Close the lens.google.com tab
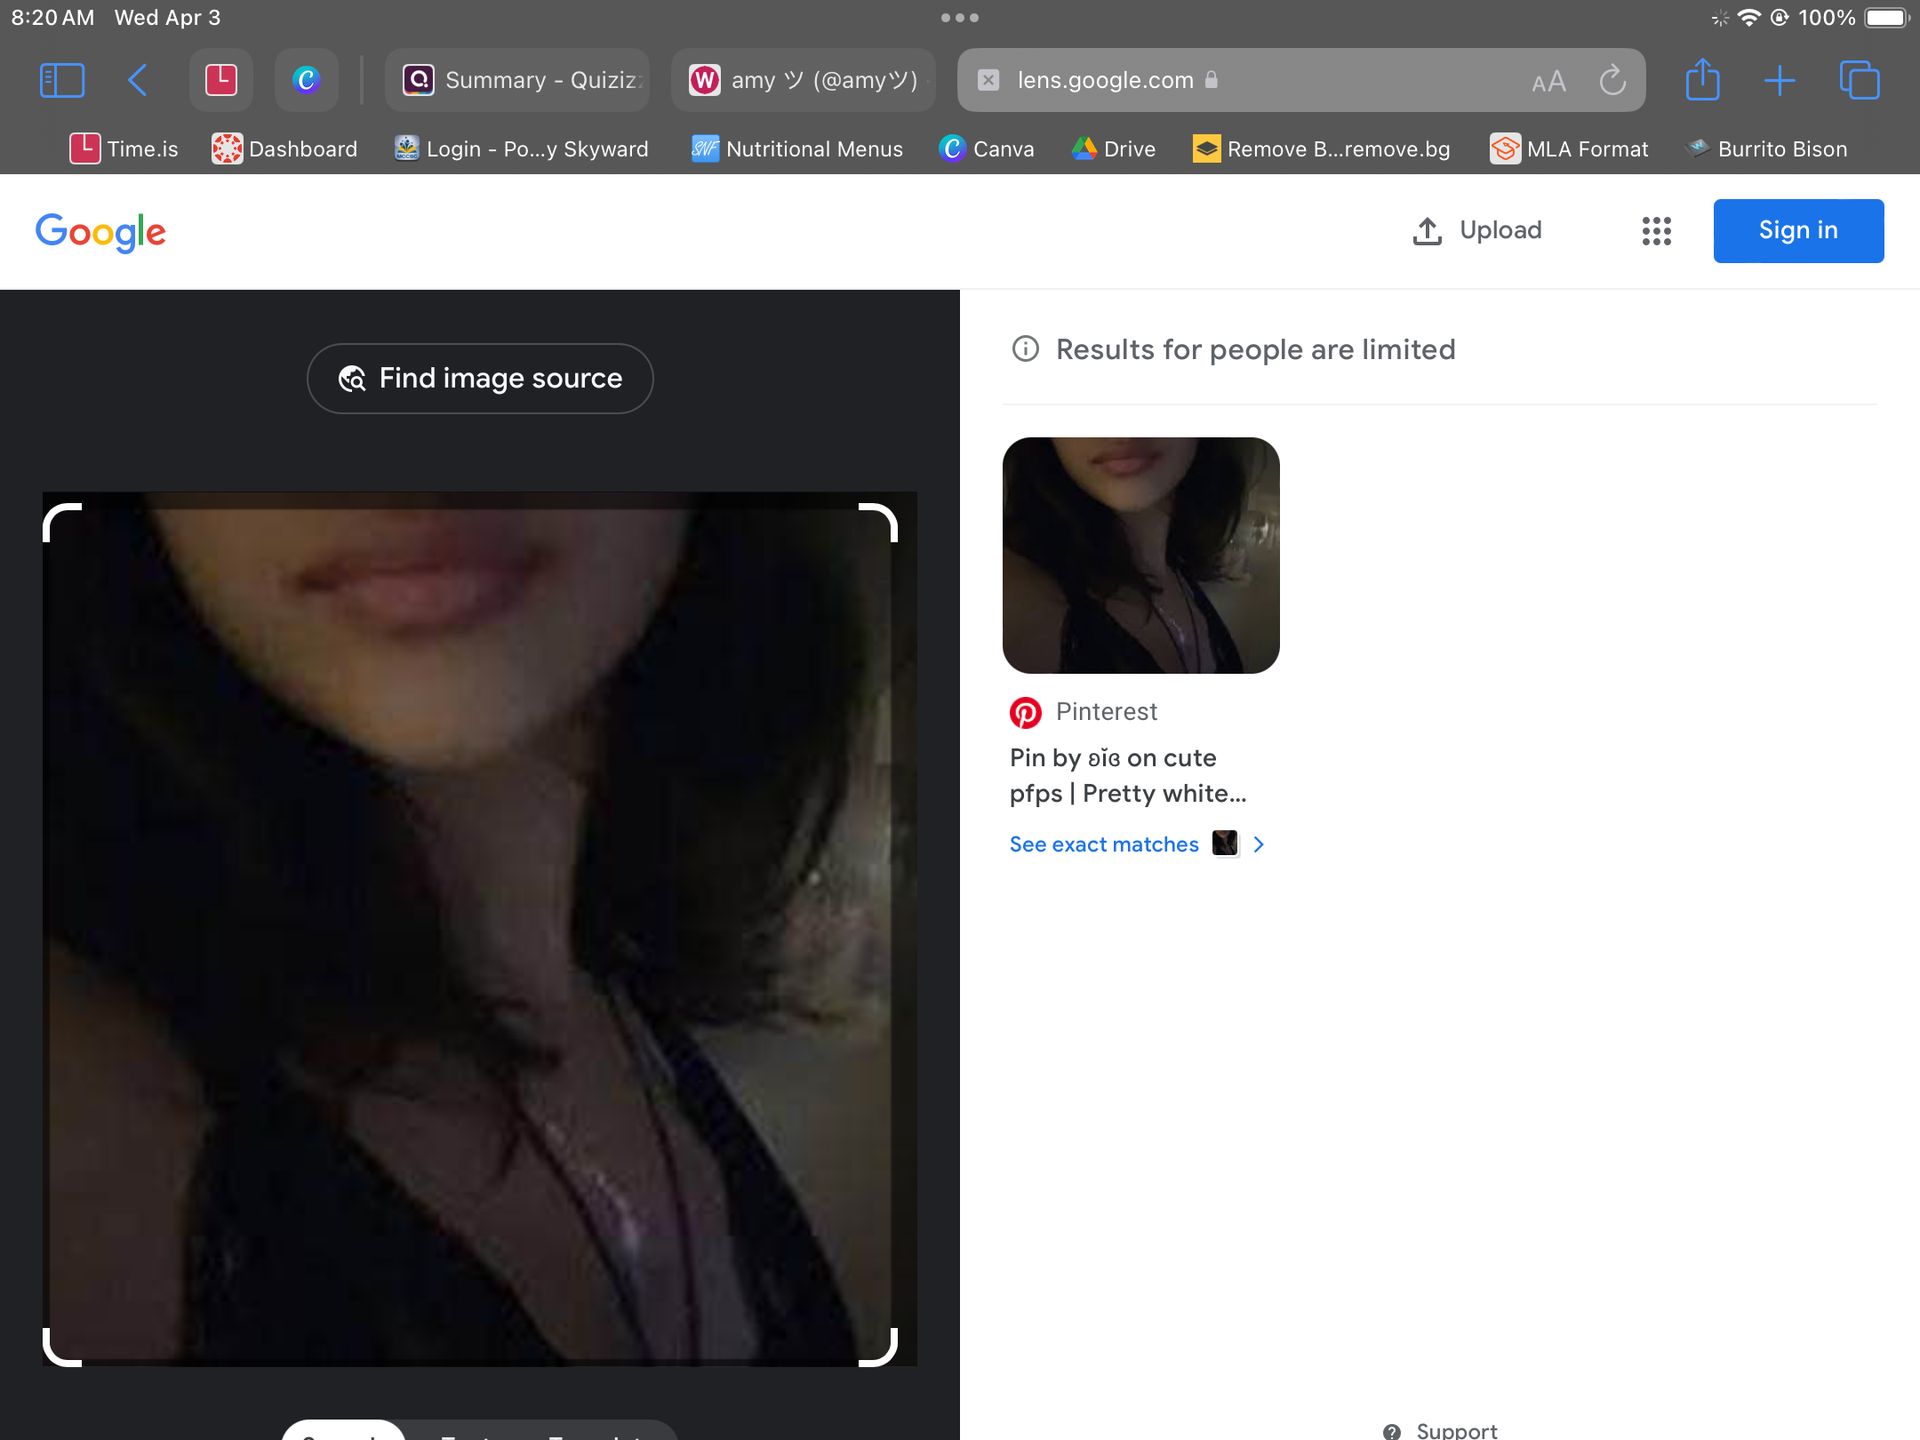Image resolution: width=1920 pixels, height=1440 pixels. (988, 80)
